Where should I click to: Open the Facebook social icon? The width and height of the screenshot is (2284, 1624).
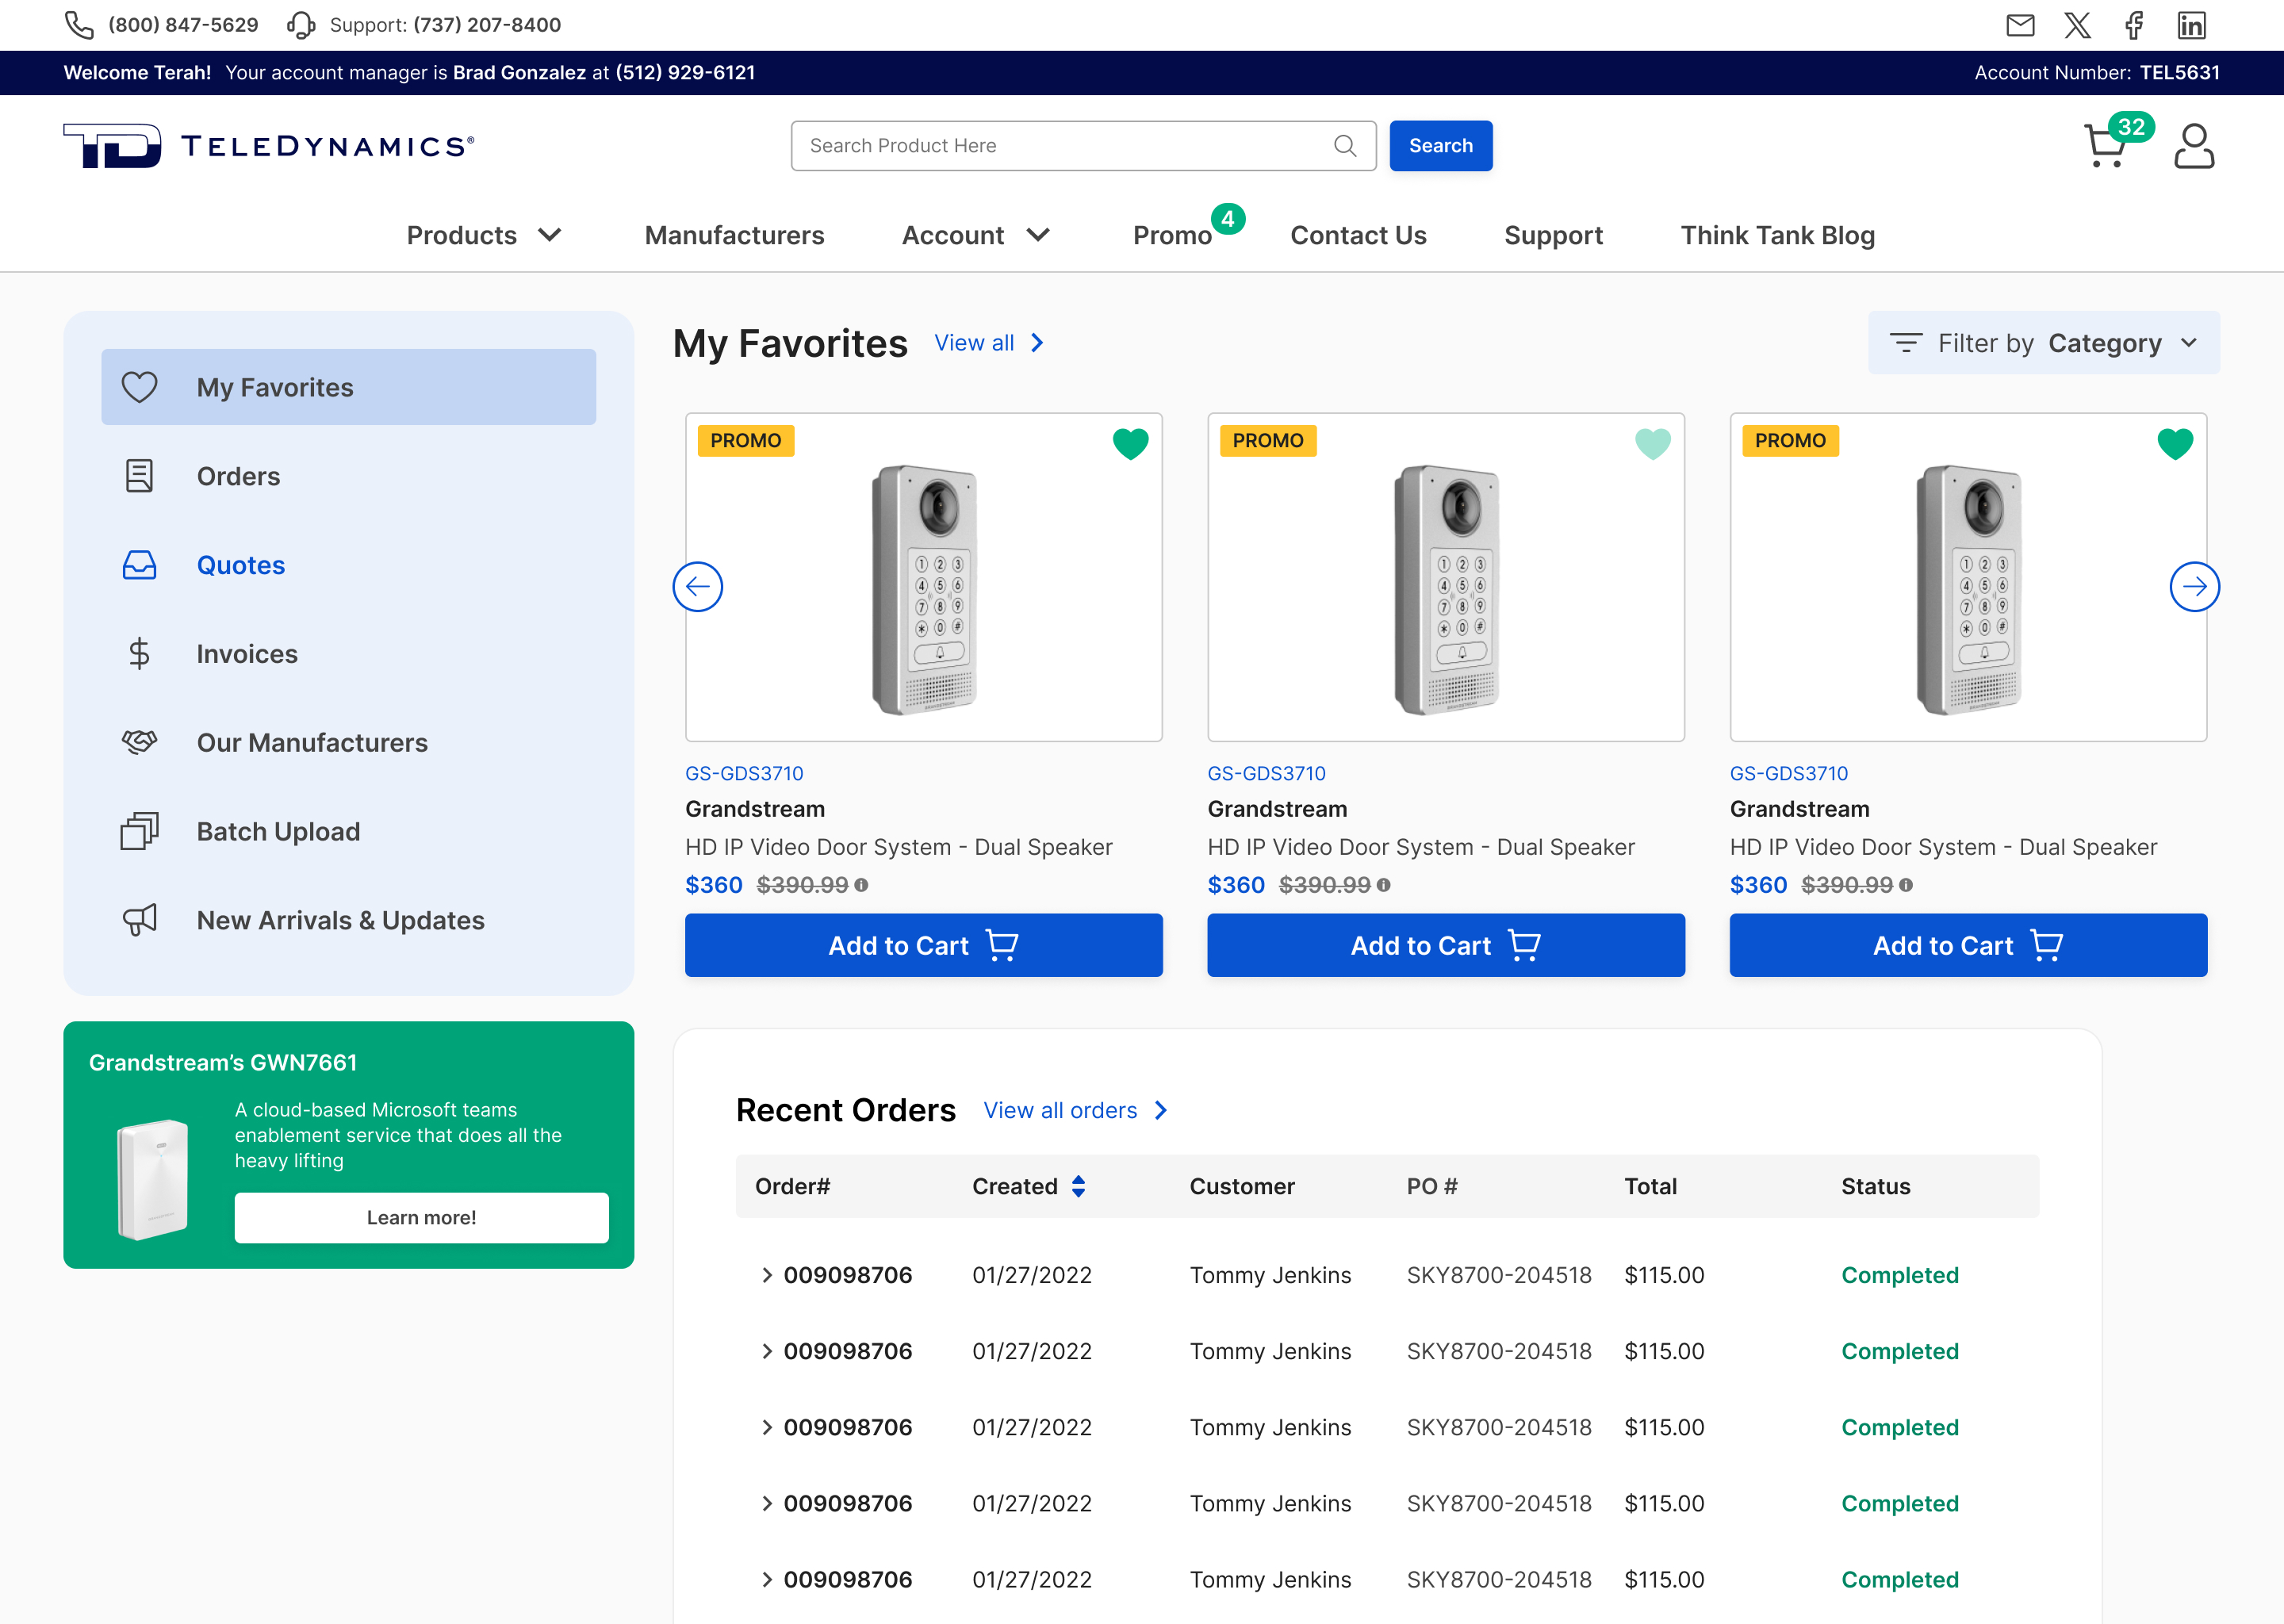tap(2134, 25)
